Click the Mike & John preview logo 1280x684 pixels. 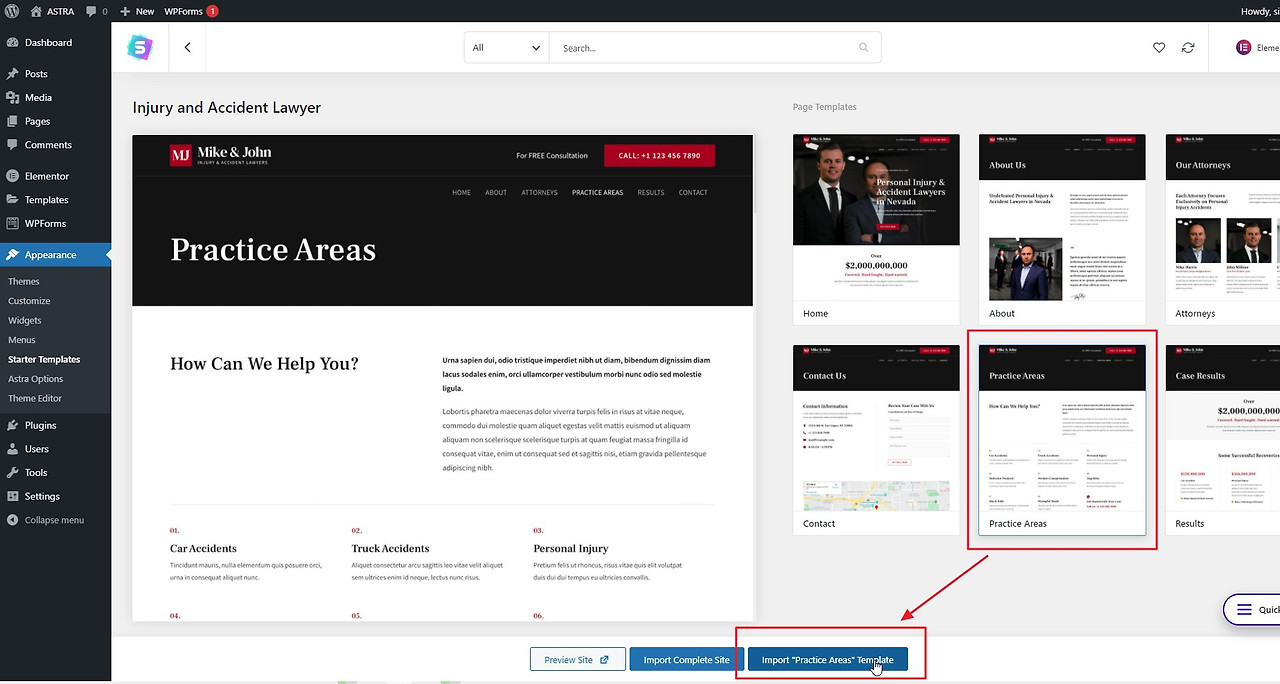pyautogui.click(x=221, y=155)
